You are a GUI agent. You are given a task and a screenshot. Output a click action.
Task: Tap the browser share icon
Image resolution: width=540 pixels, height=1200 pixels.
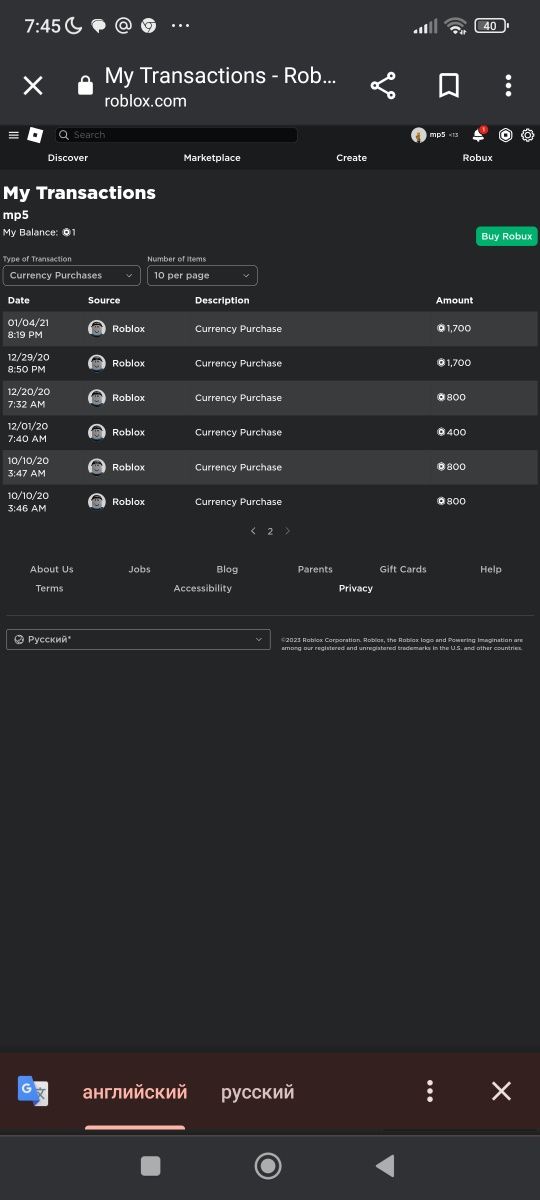[x=383, y=86]
